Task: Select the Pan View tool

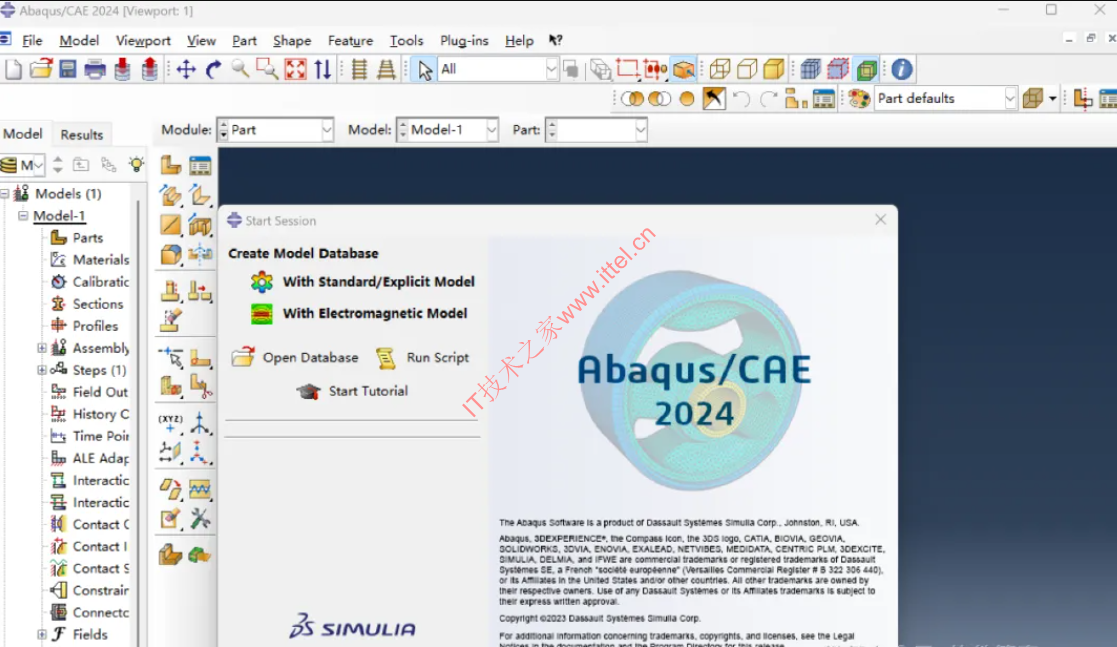Action: click(186, 69)
